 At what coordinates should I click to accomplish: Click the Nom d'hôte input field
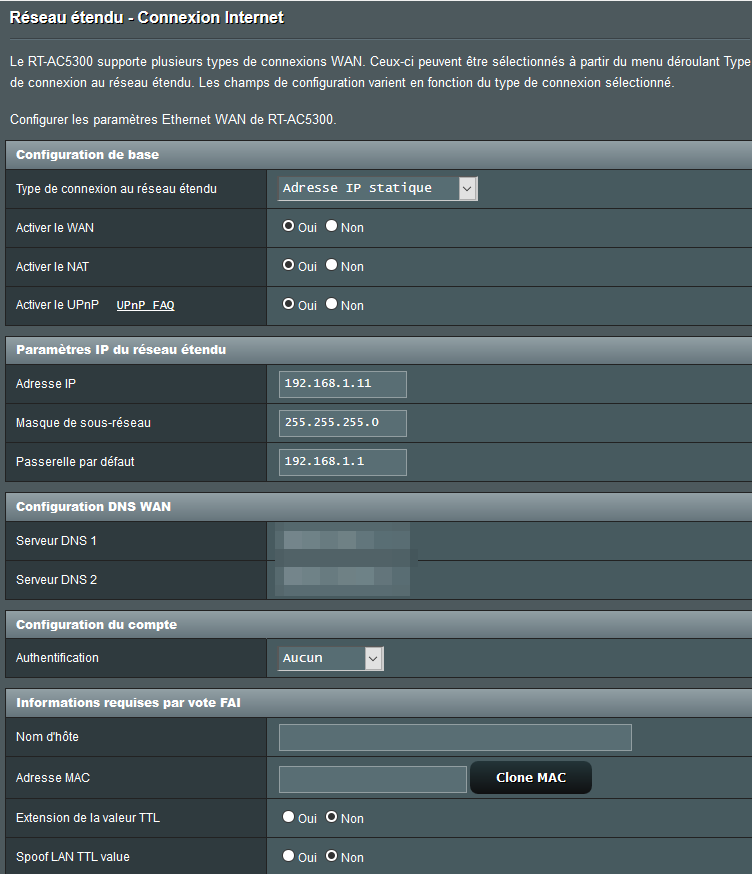pyautogui.click(x=455, y=737)
